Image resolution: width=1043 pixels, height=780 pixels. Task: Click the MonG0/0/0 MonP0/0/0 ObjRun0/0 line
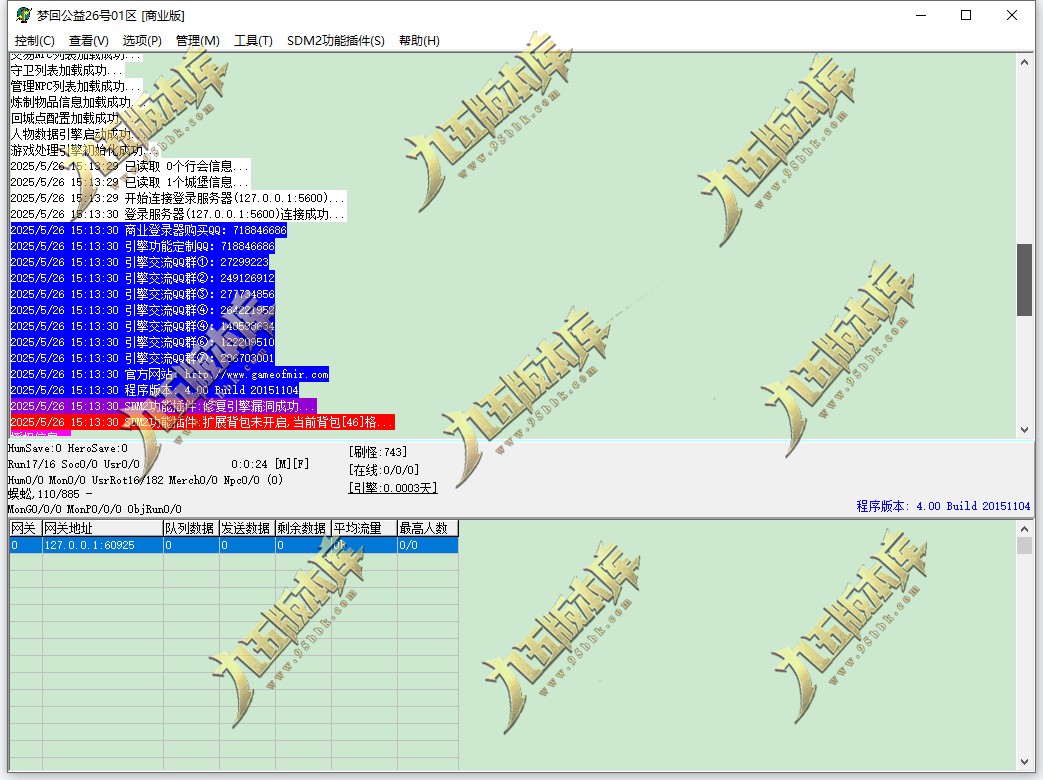click(x=94, y=509)
